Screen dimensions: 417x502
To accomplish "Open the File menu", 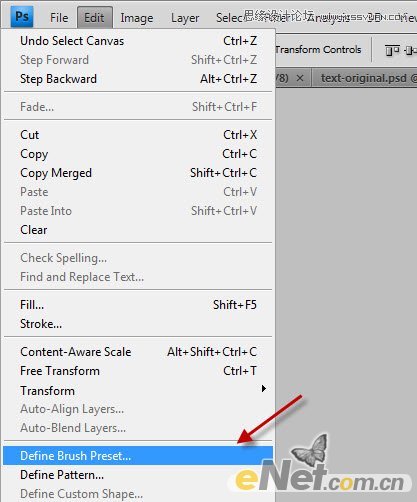I will 59,18.
